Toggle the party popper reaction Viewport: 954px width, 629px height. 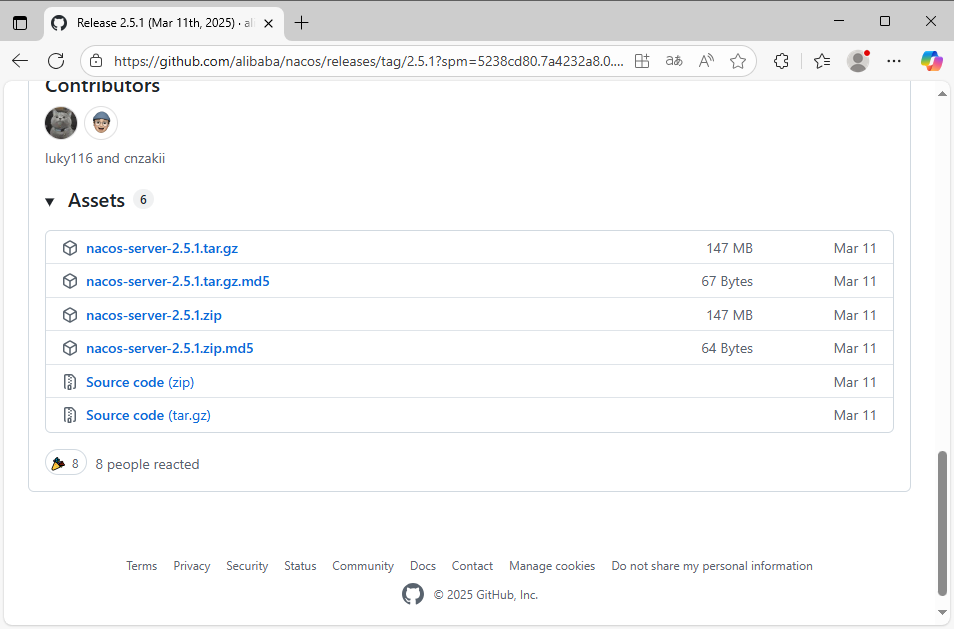[66, 464]
